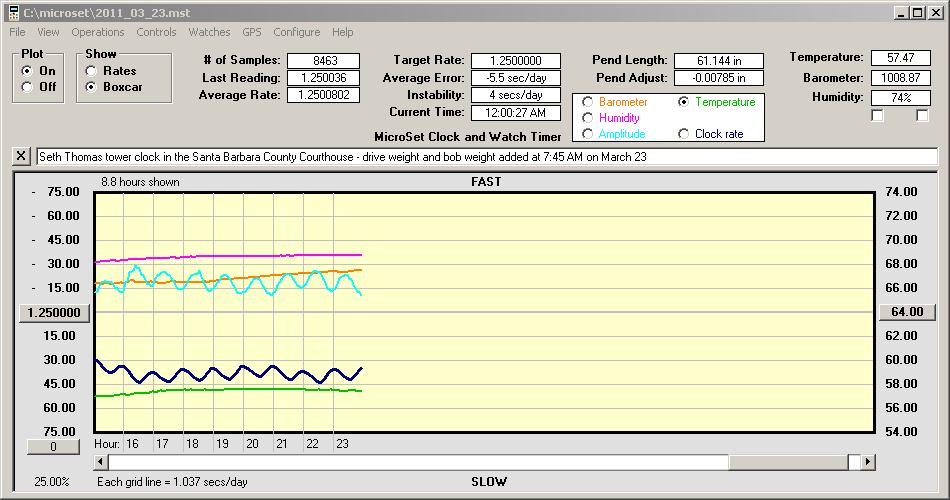Click hour 20 on the time axis

click(252, 444)
